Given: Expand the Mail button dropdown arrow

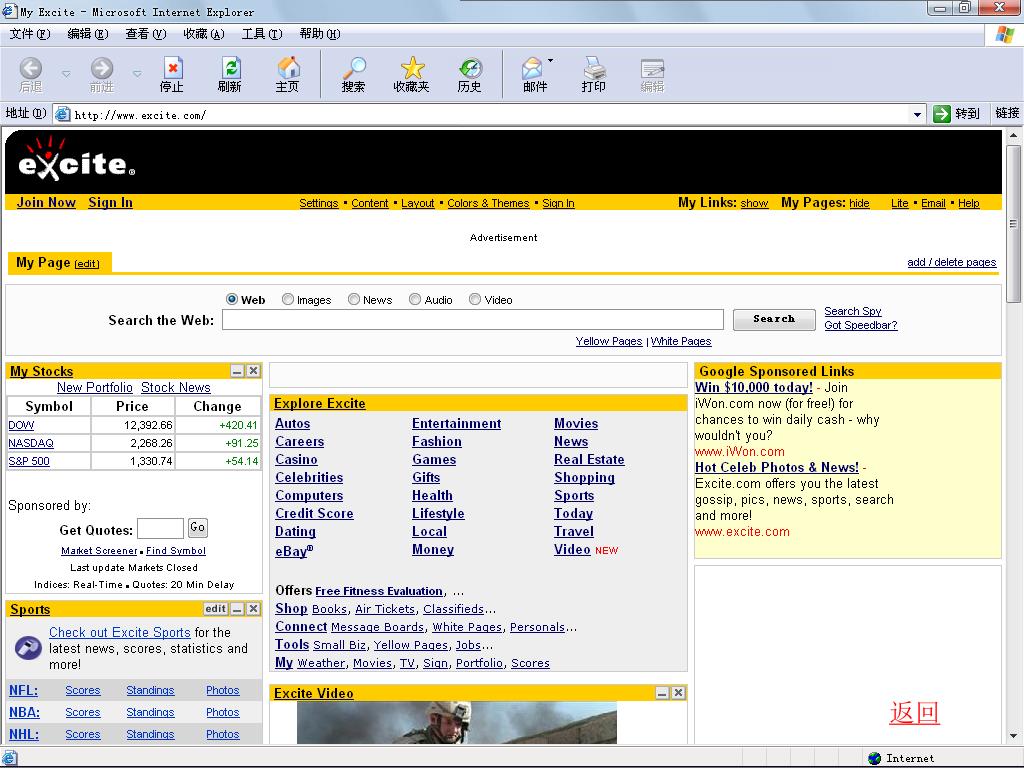Looking at the screenshot, I should point(551,61).
